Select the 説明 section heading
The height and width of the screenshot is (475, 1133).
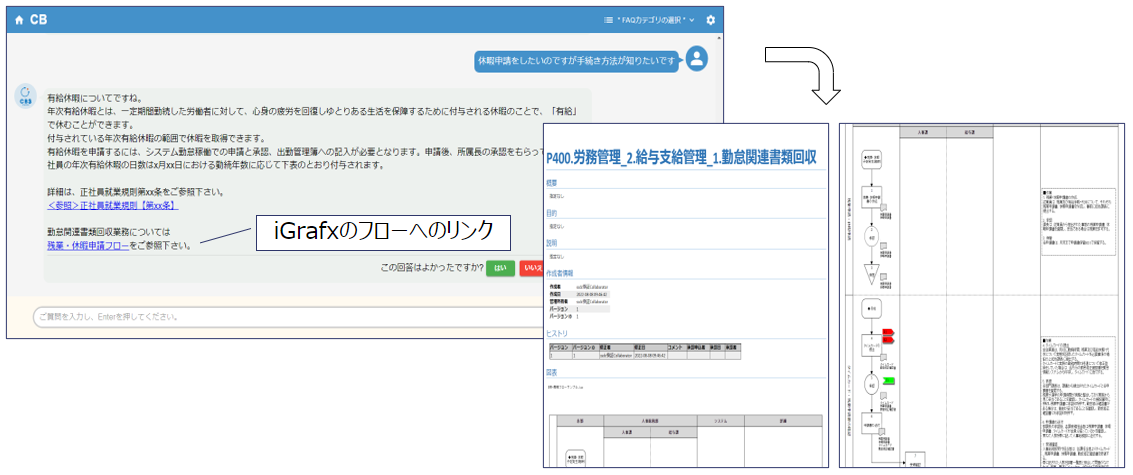tap(553, 244)
